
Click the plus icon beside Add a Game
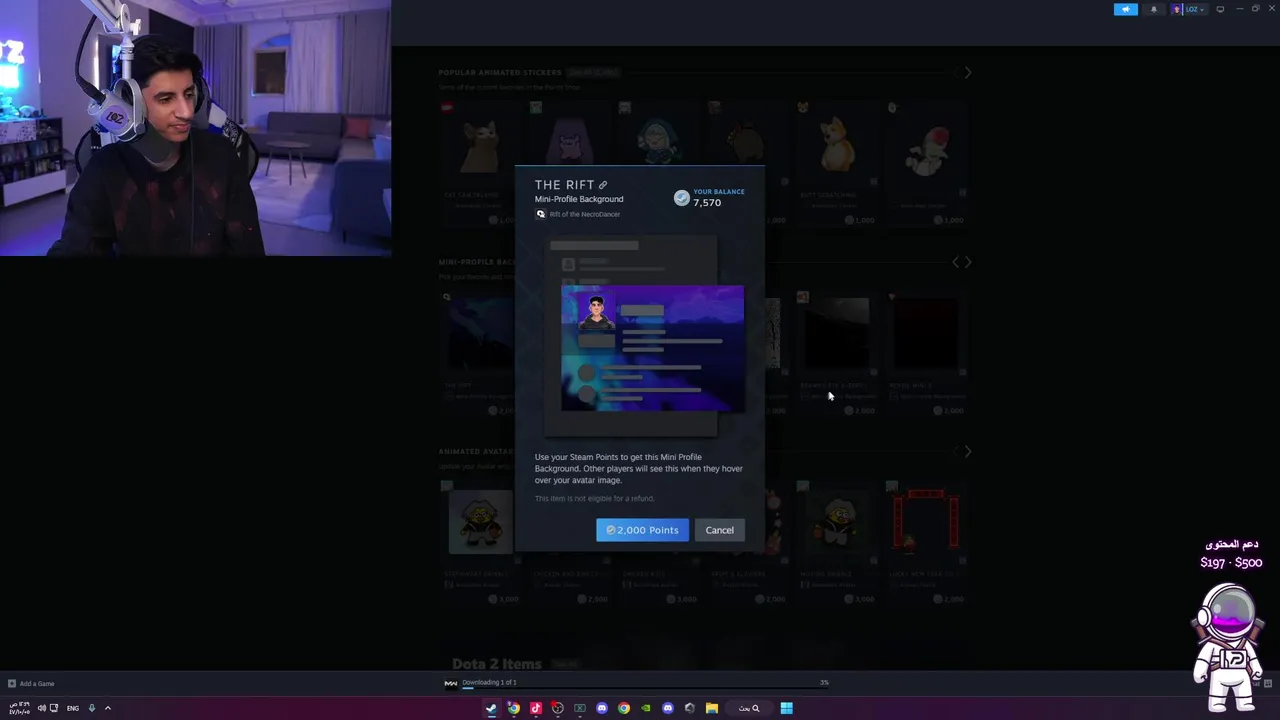pos(12,684)
